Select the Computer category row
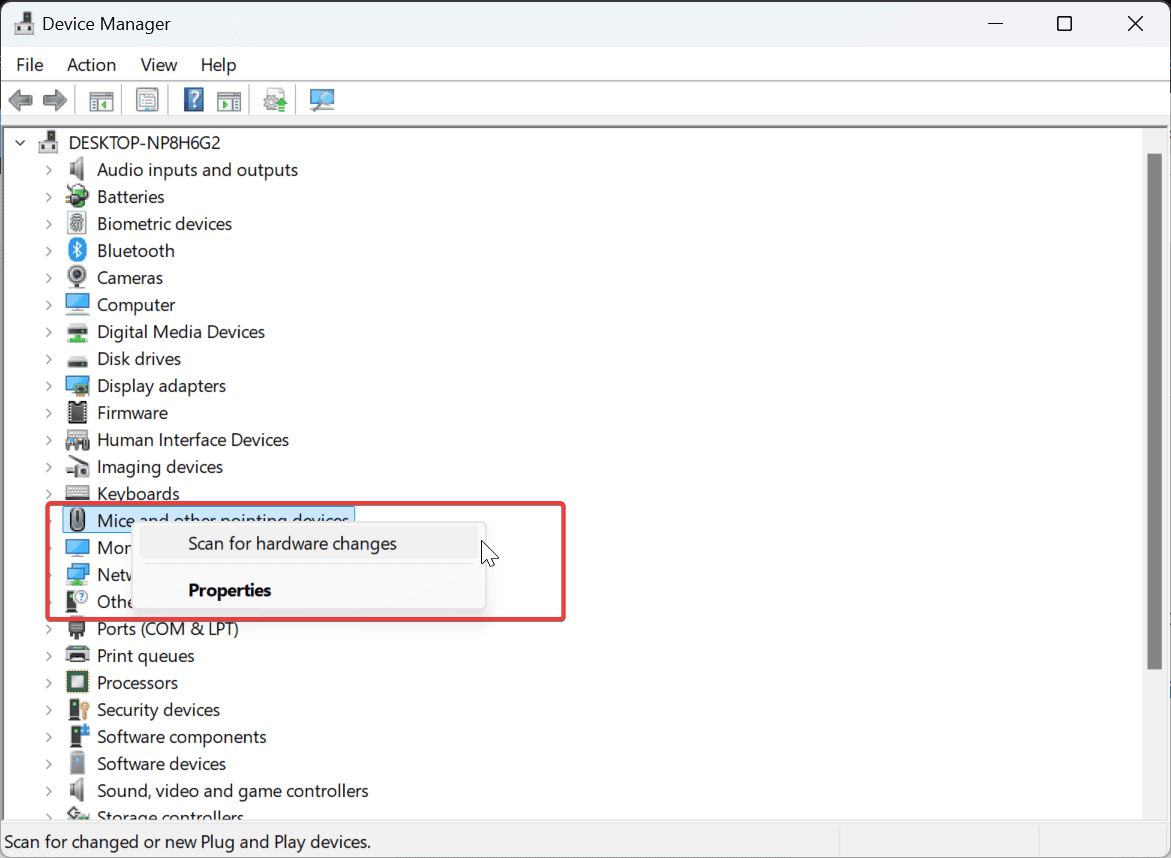The image size is (1171, 858). pos(136,305)
